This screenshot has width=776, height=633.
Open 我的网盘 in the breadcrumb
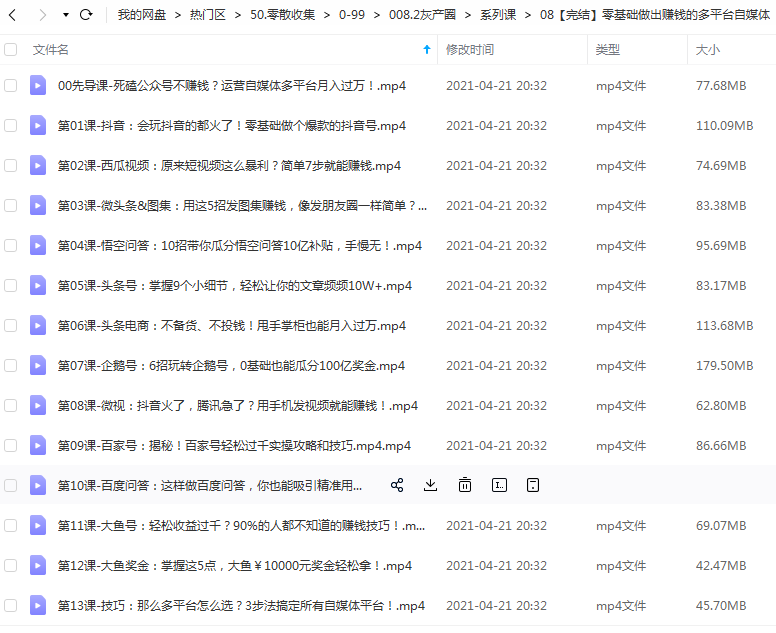(142, 15)
